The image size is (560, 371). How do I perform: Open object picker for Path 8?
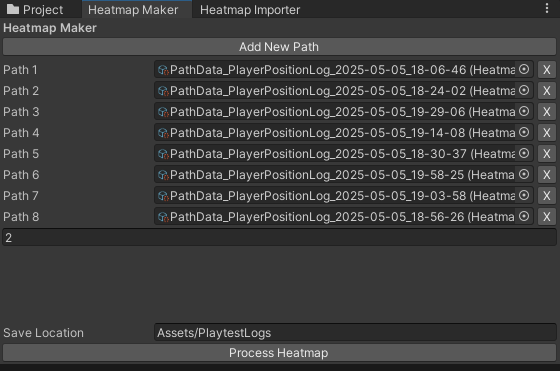click(x=524, y=216)
